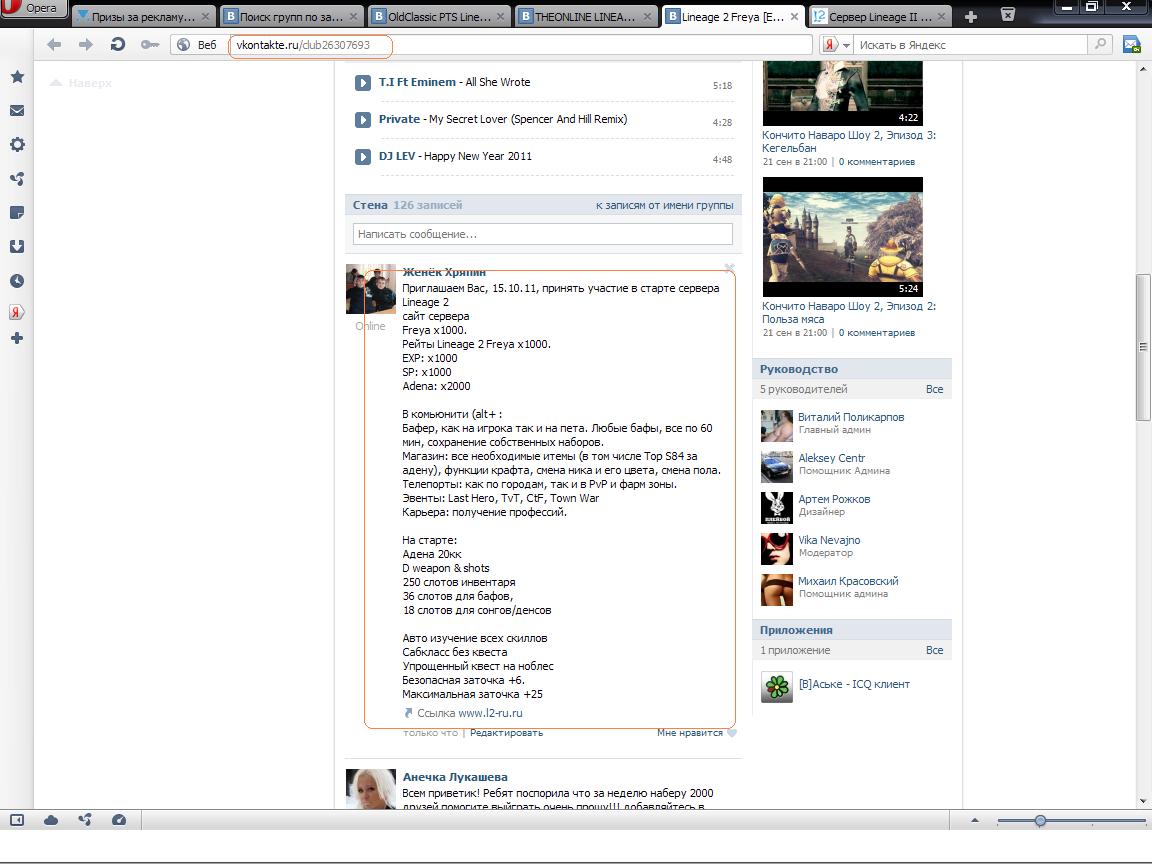1152x864 pixels.
Task: Click 'Мне нравится' on the post
Action: tap(696, 732)
